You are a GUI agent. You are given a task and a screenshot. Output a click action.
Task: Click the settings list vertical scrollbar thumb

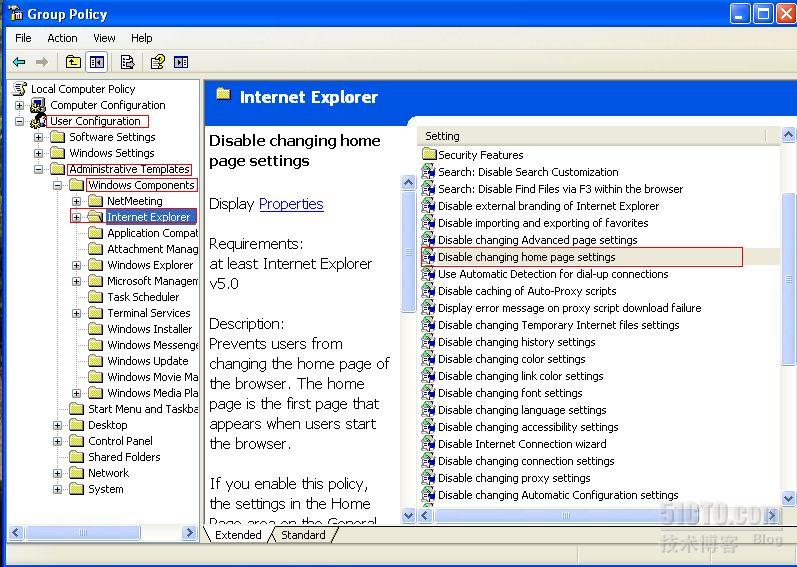point(788,279)
